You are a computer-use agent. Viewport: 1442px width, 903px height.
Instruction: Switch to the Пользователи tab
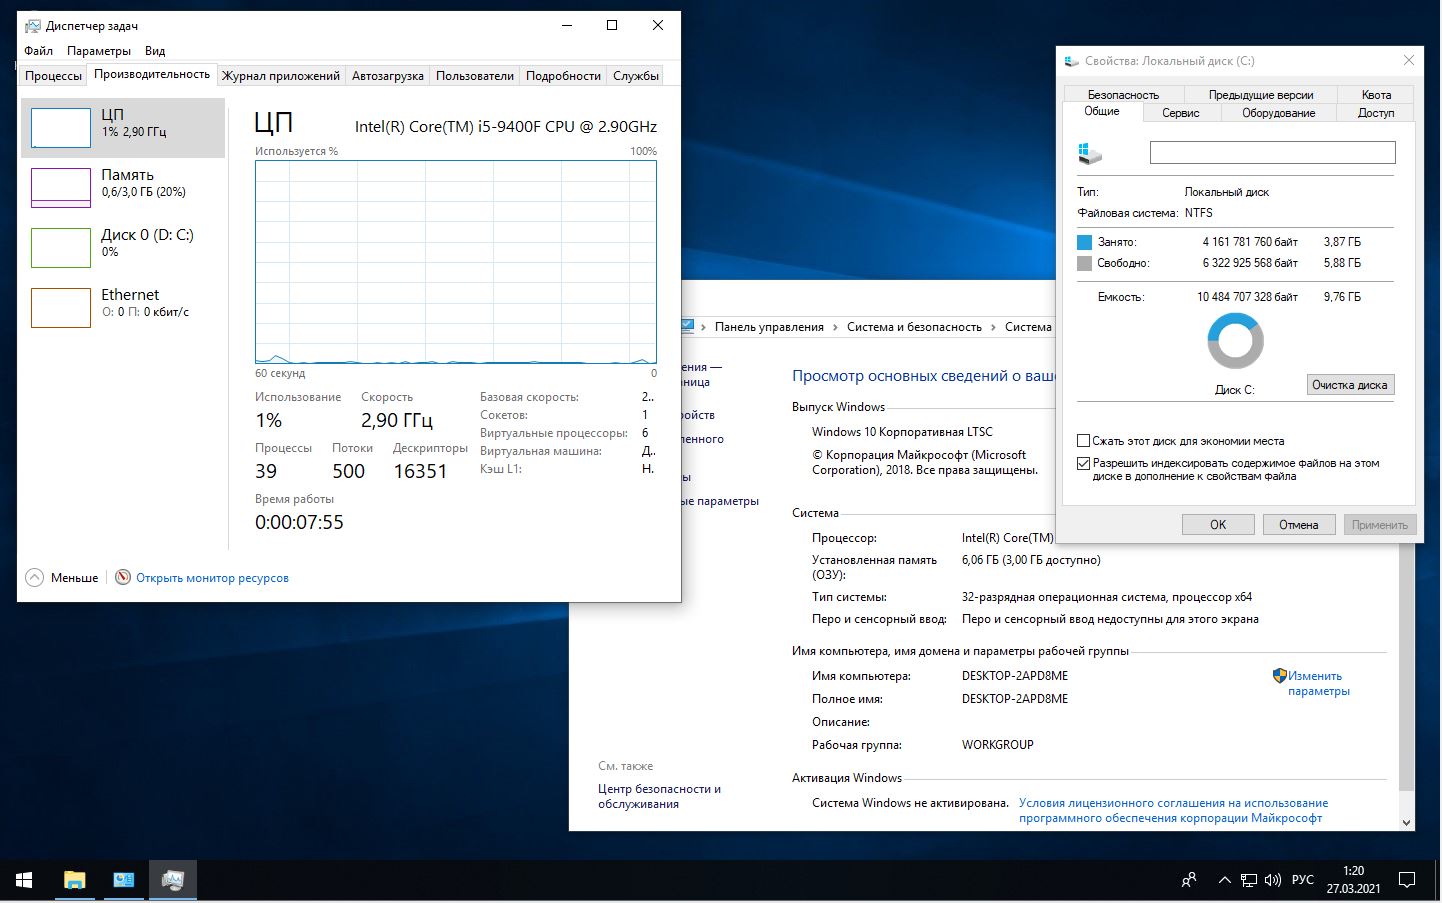click(475, 75)
